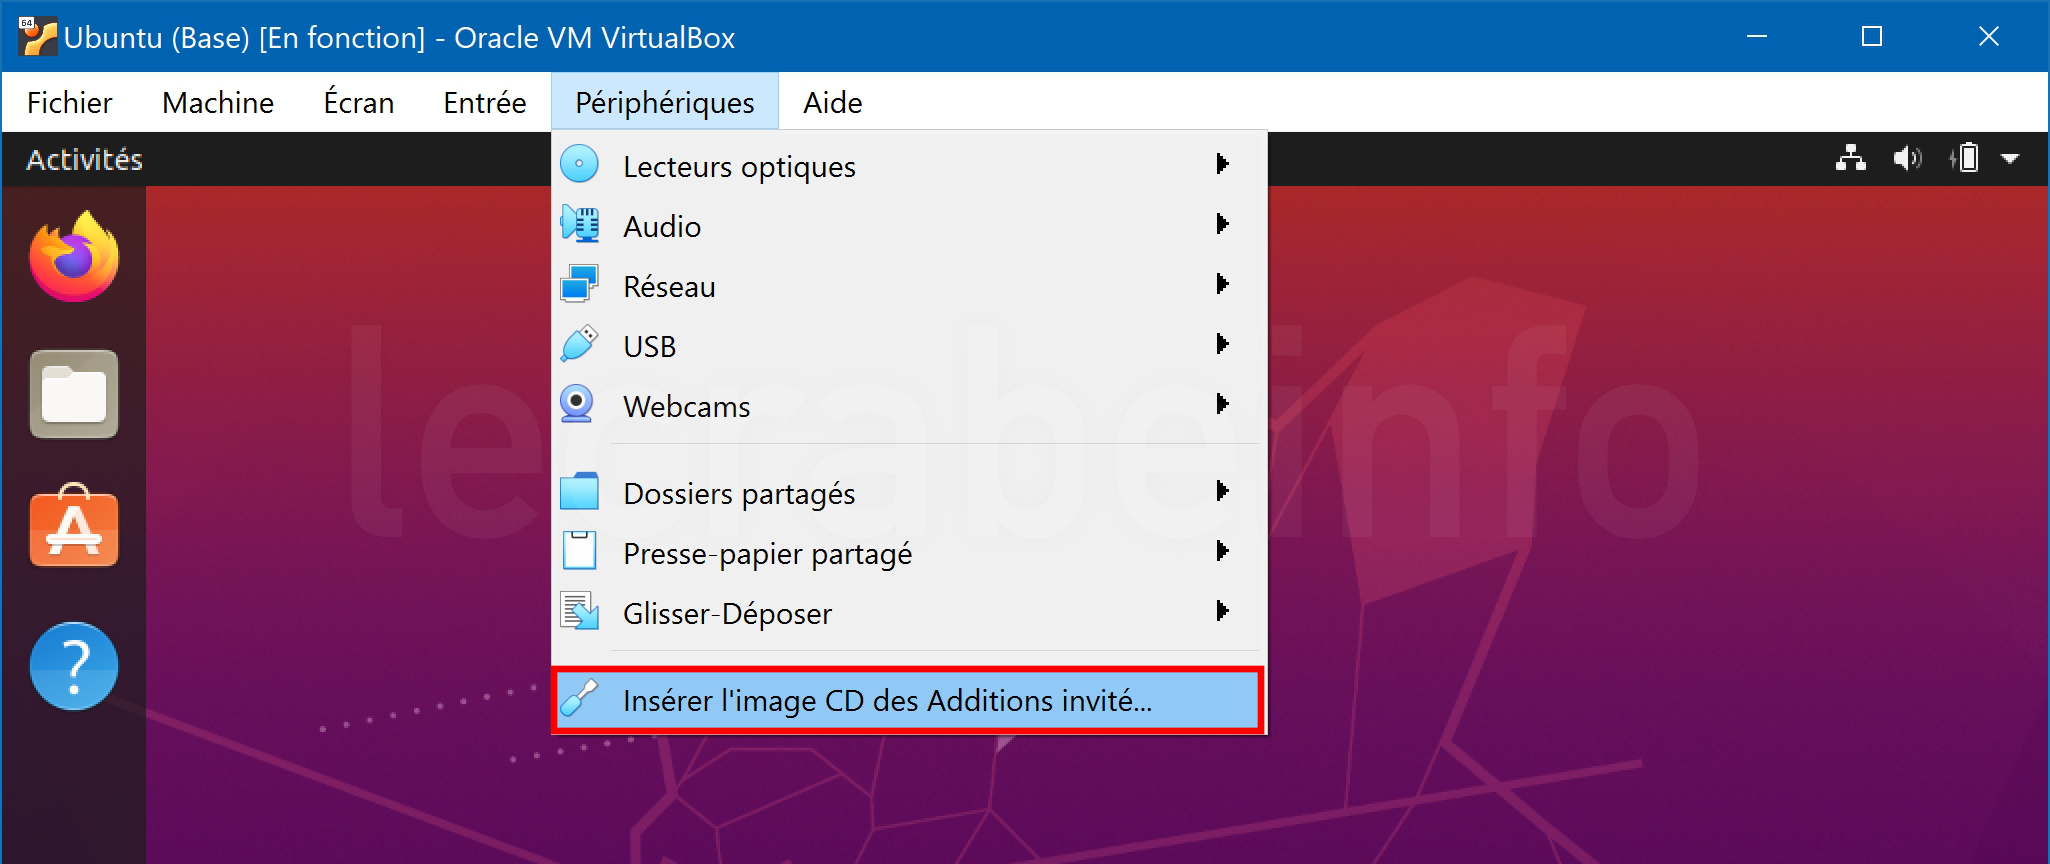Click the Guest Additions CD insert icon

(x=579, y=698)
